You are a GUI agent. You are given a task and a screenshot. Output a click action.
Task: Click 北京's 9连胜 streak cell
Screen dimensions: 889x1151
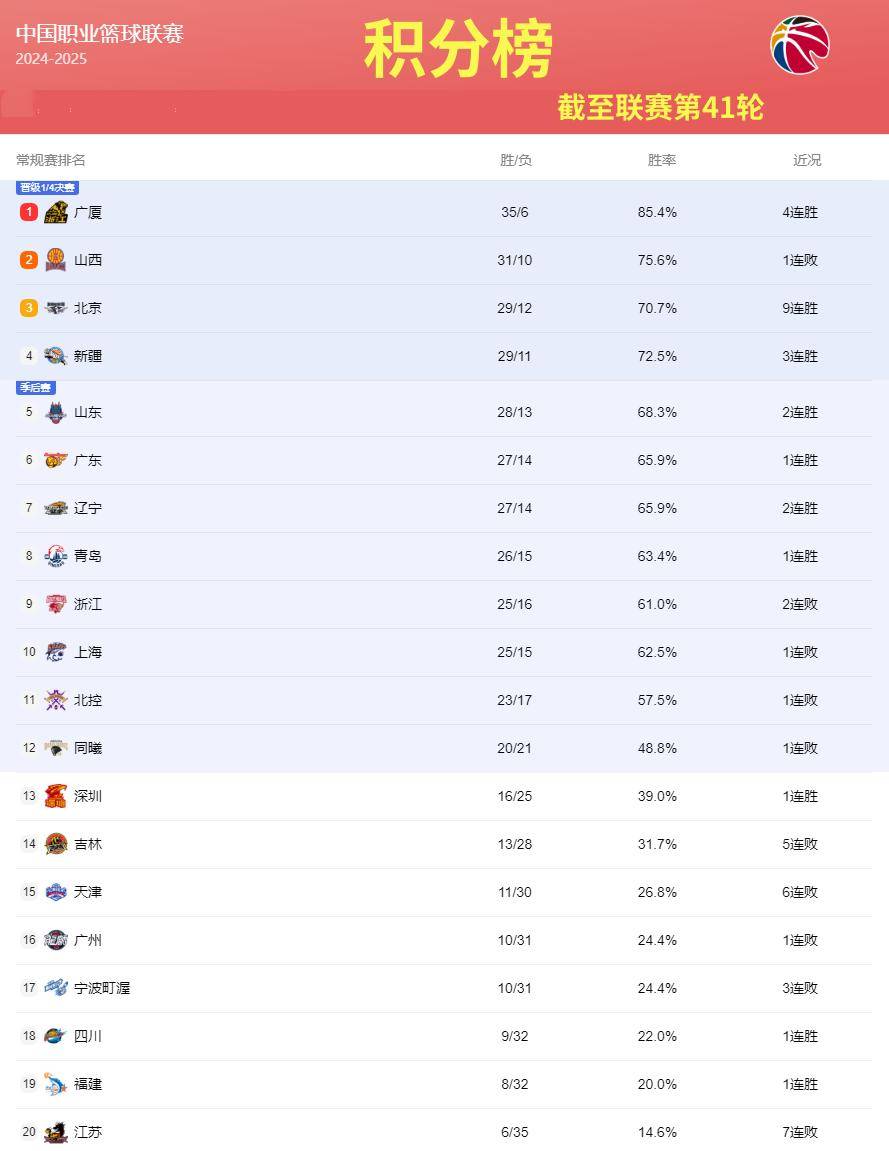tap(800, 308)
